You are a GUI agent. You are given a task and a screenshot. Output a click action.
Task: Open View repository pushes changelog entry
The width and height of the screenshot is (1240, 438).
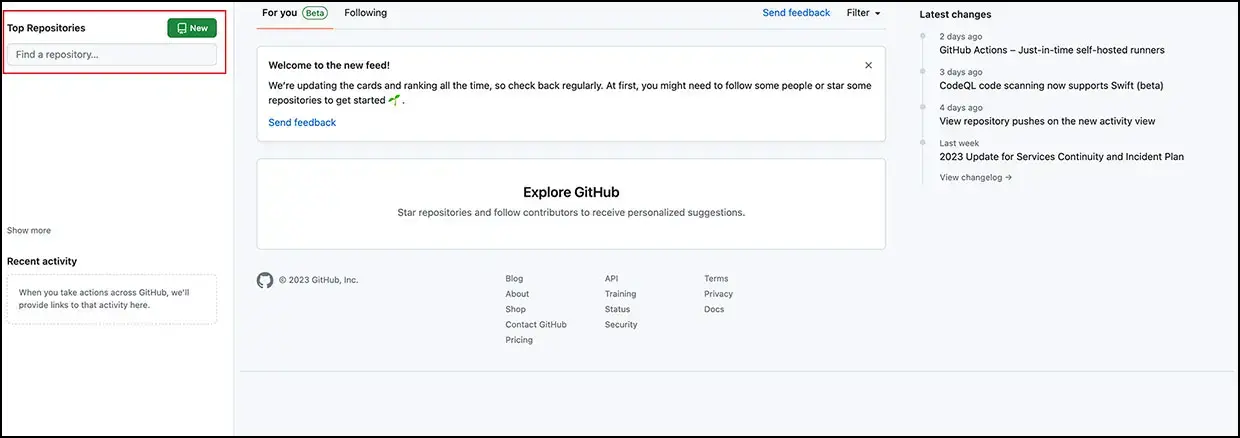(x=1047, y=121)
